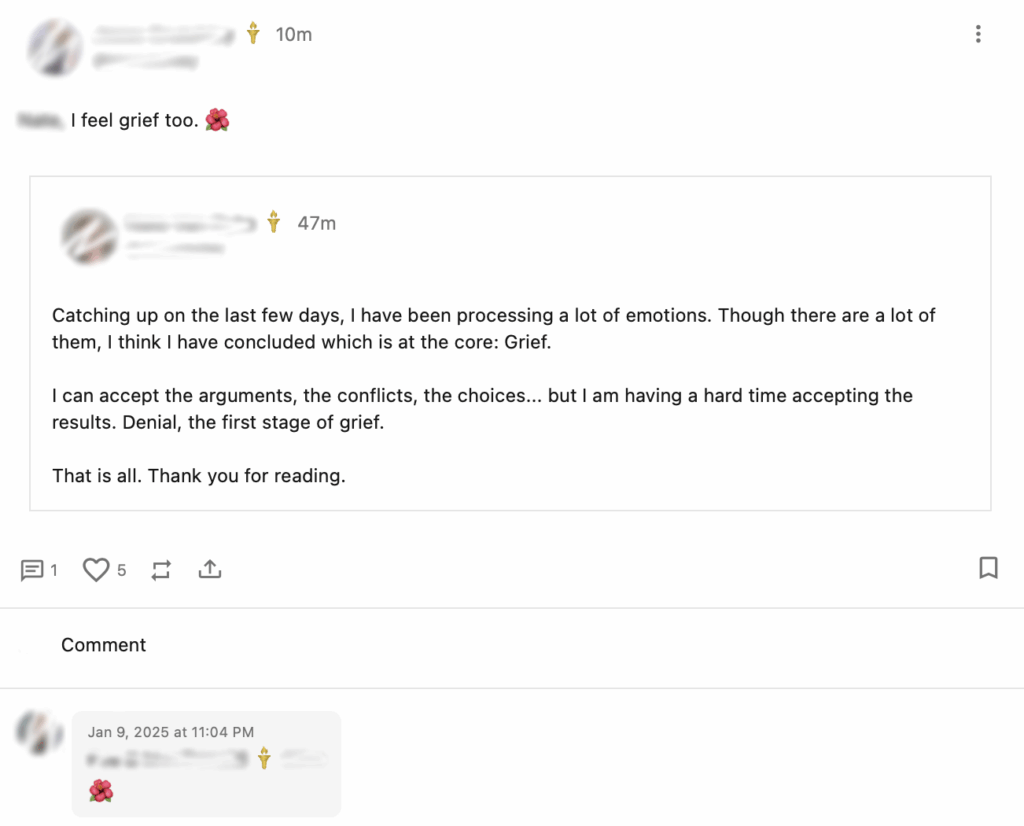This screenshot has height=826, width=1024.
Task: Click the torch badge beside 10m timestamp
Action: coord(254,34)
